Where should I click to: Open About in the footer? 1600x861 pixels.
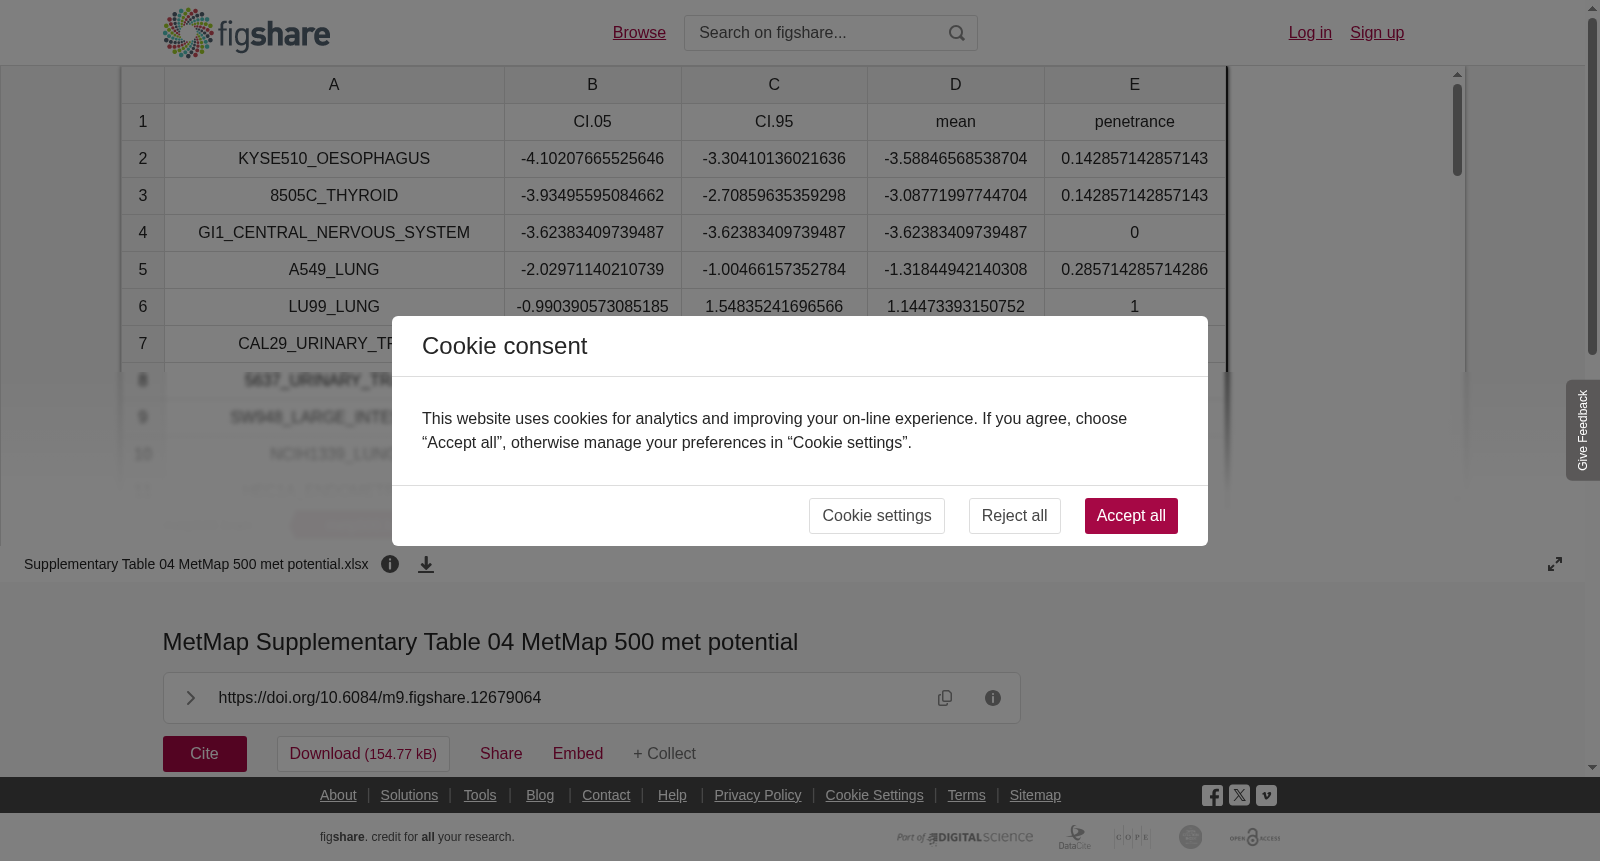pyautogui.click(x=338, y=795)
